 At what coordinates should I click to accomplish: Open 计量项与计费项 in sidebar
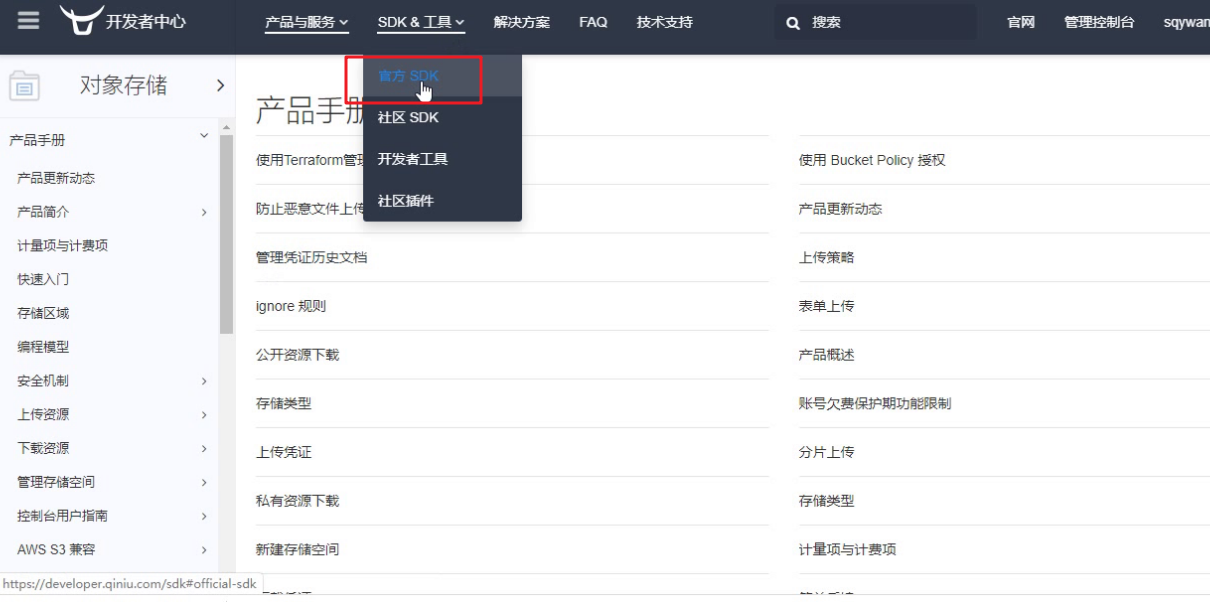pos(62,246)
